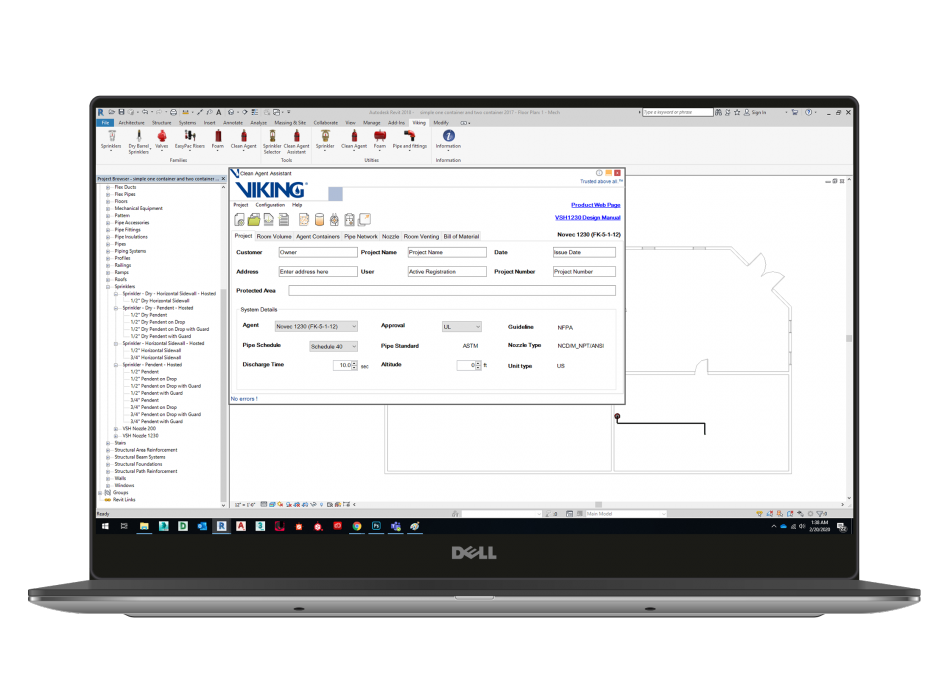933x700 pixels.
Task: Open EasyPac Risers family tool
Action: click(x=189, y=139)
